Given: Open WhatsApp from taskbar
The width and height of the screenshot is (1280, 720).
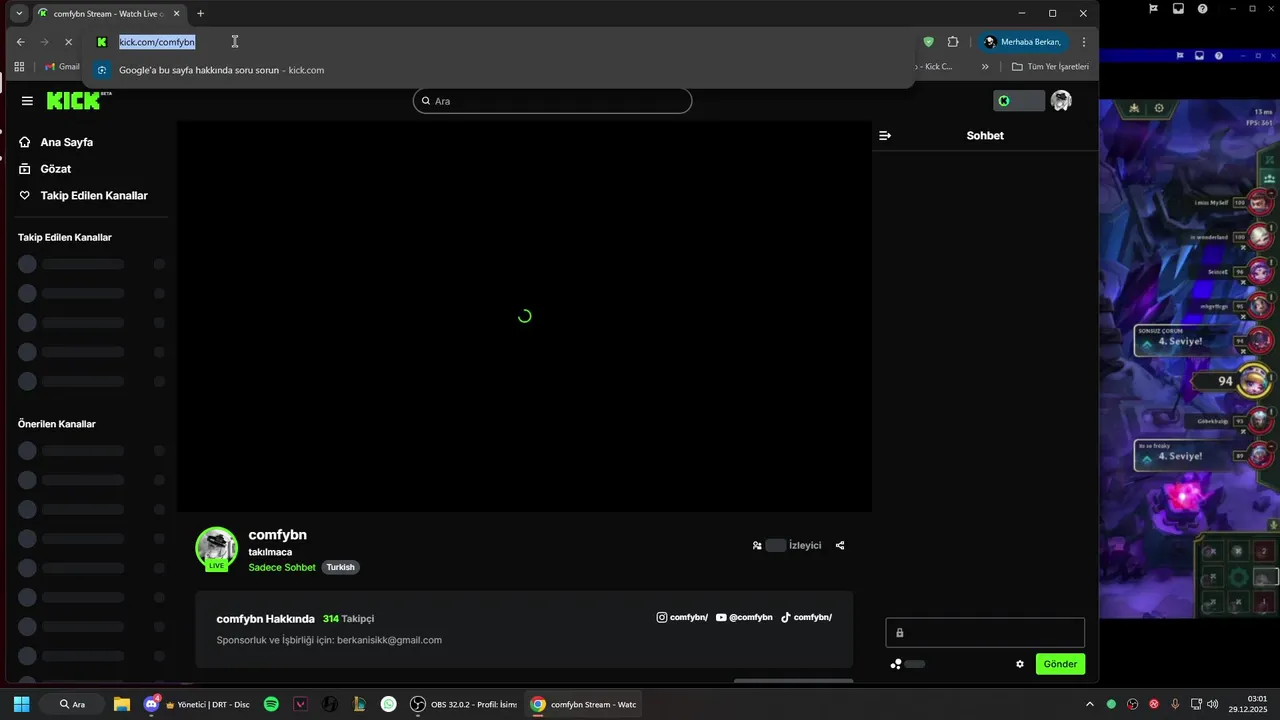Looking at the screenshot, I should tap(388, 704).
